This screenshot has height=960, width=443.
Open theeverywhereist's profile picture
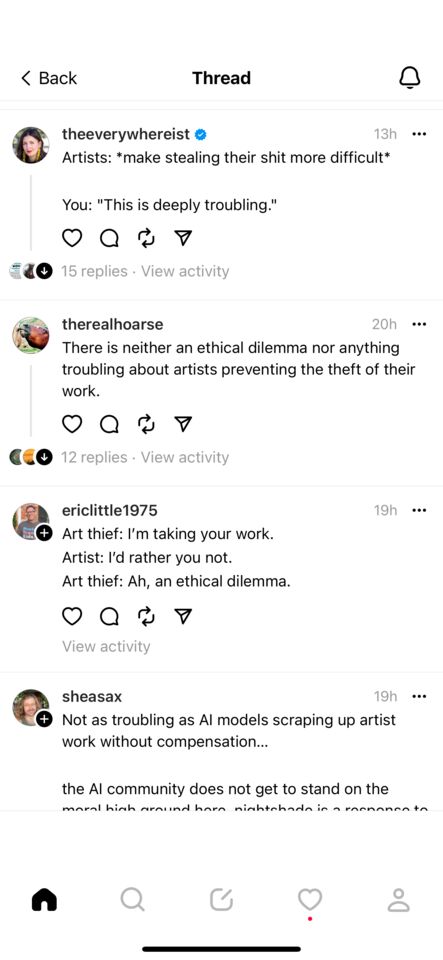point(31,145)
